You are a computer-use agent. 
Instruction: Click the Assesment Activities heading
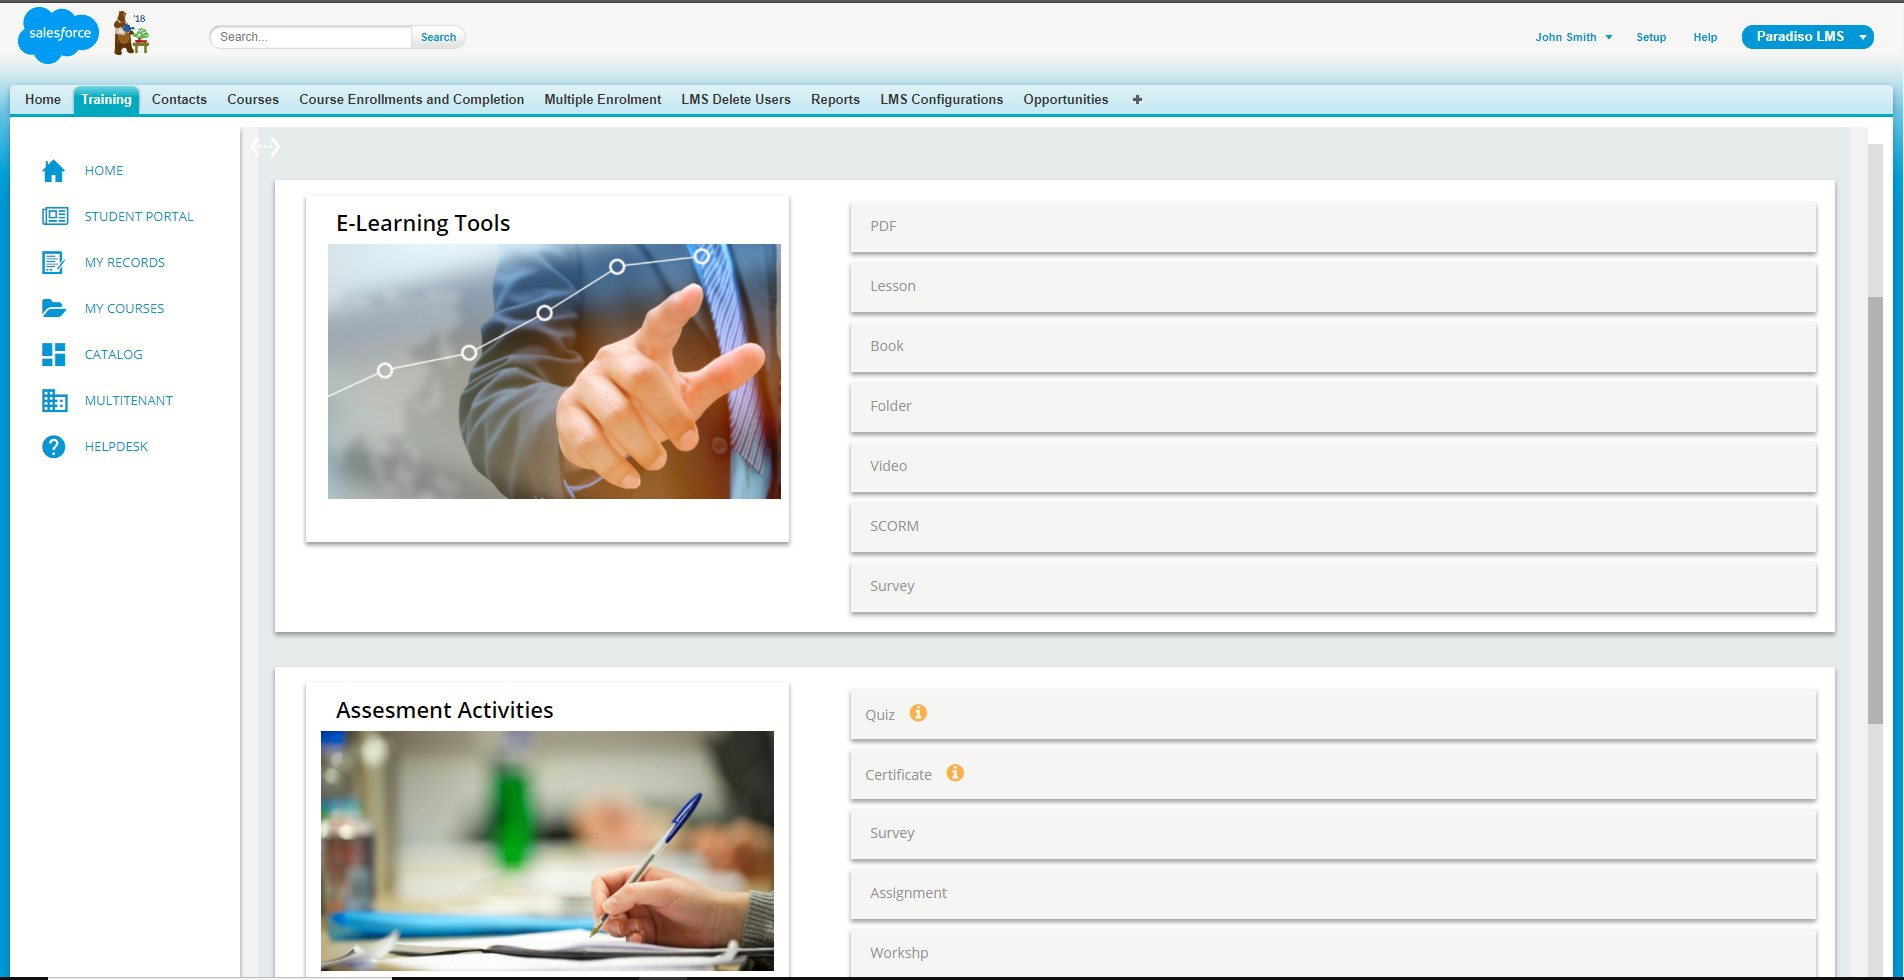pos(445,710)
